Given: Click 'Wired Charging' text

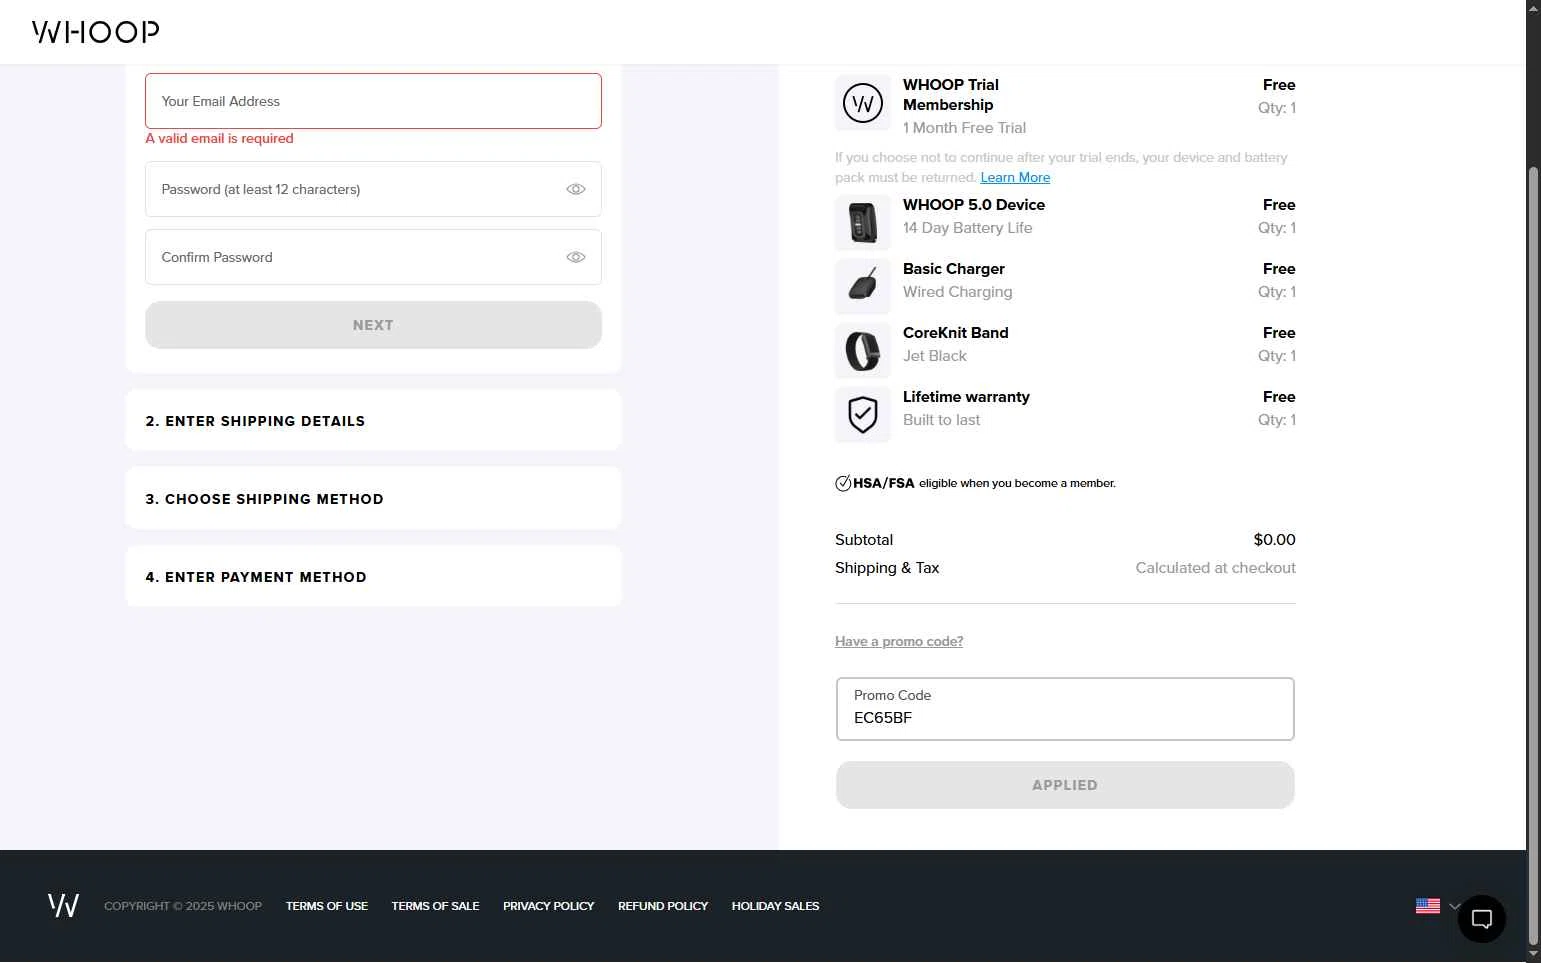Looking at the screenshot, I should pyautogui.click(x=957, y=292).
